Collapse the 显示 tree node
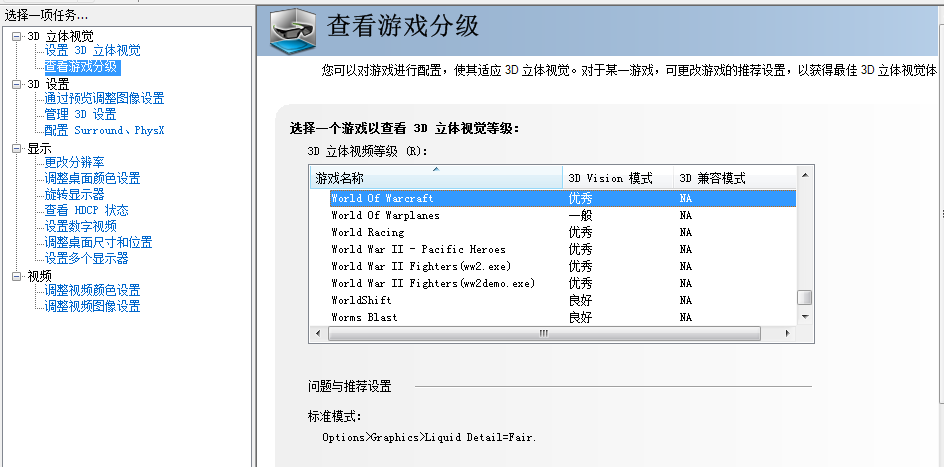This screenshot has width=944, height=467. 17,149
